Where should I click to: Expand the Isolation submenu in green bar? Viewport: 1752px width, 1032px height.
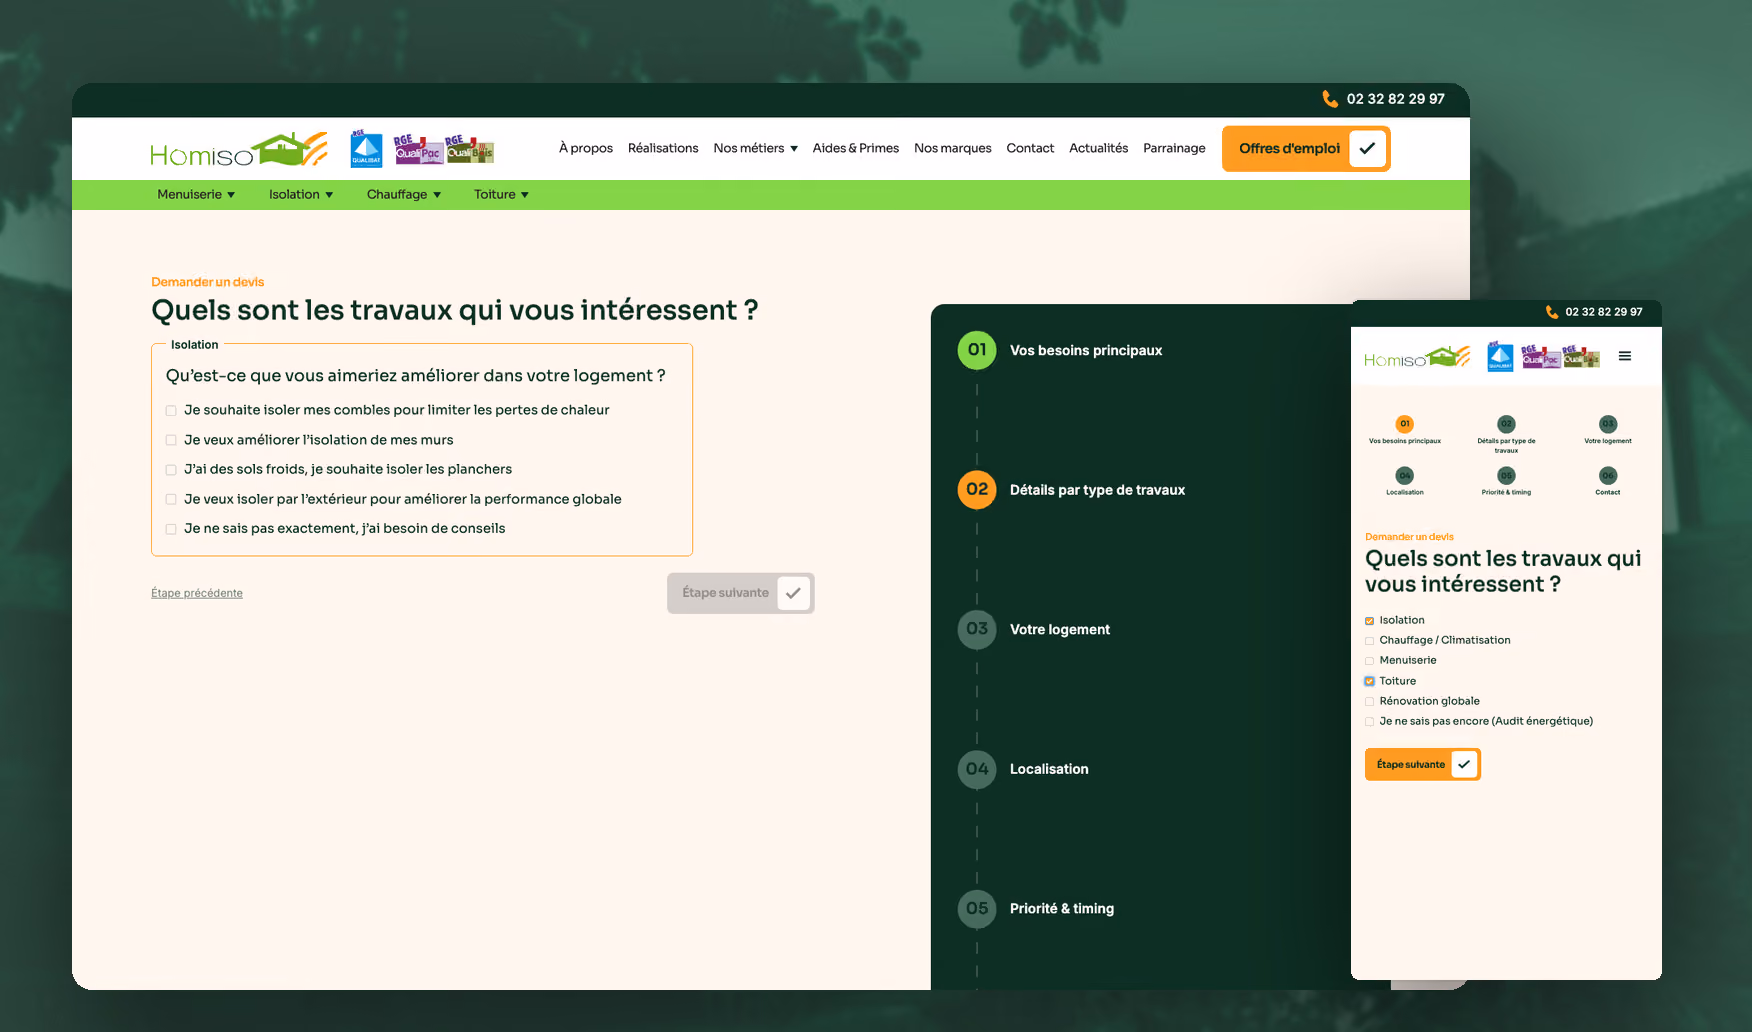point(301,195)
